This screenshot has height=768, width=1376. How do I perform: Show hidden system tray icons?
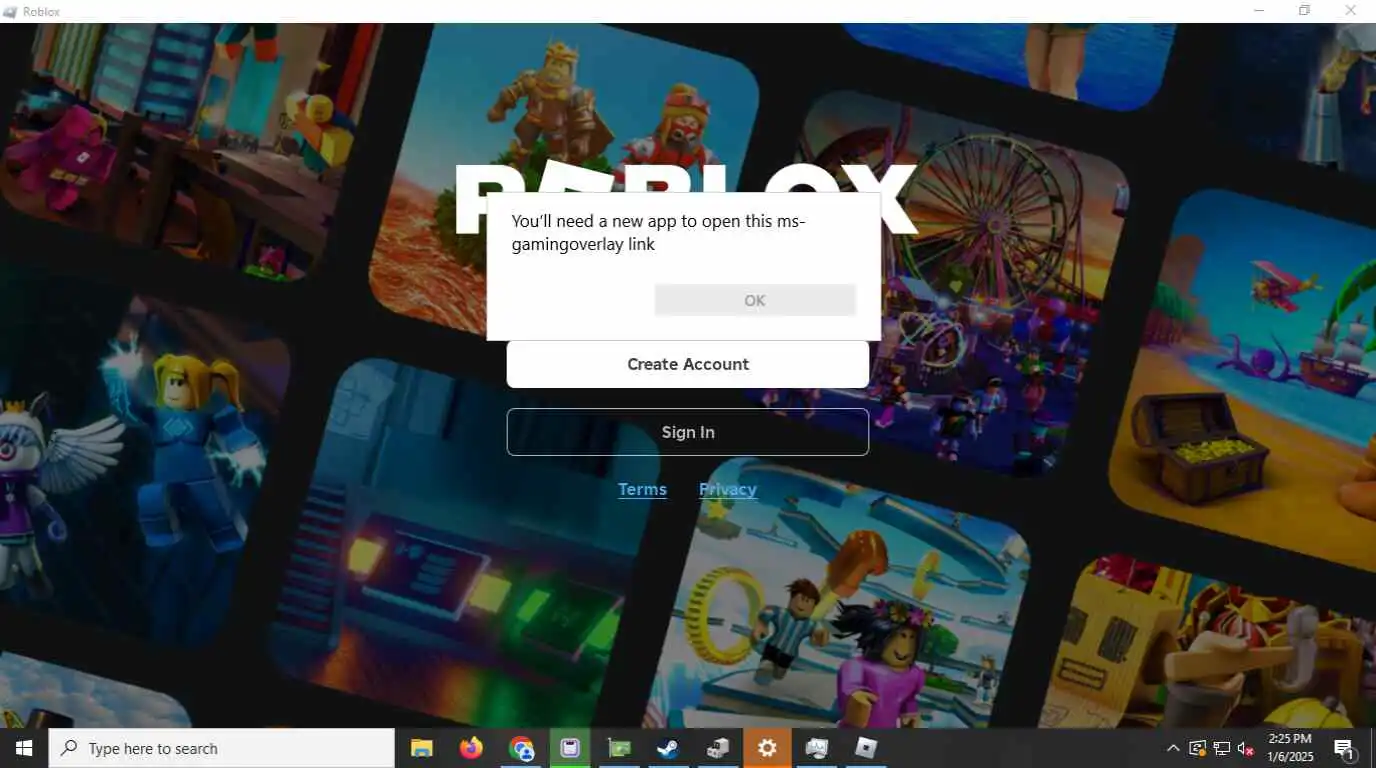pos(1173,748)
